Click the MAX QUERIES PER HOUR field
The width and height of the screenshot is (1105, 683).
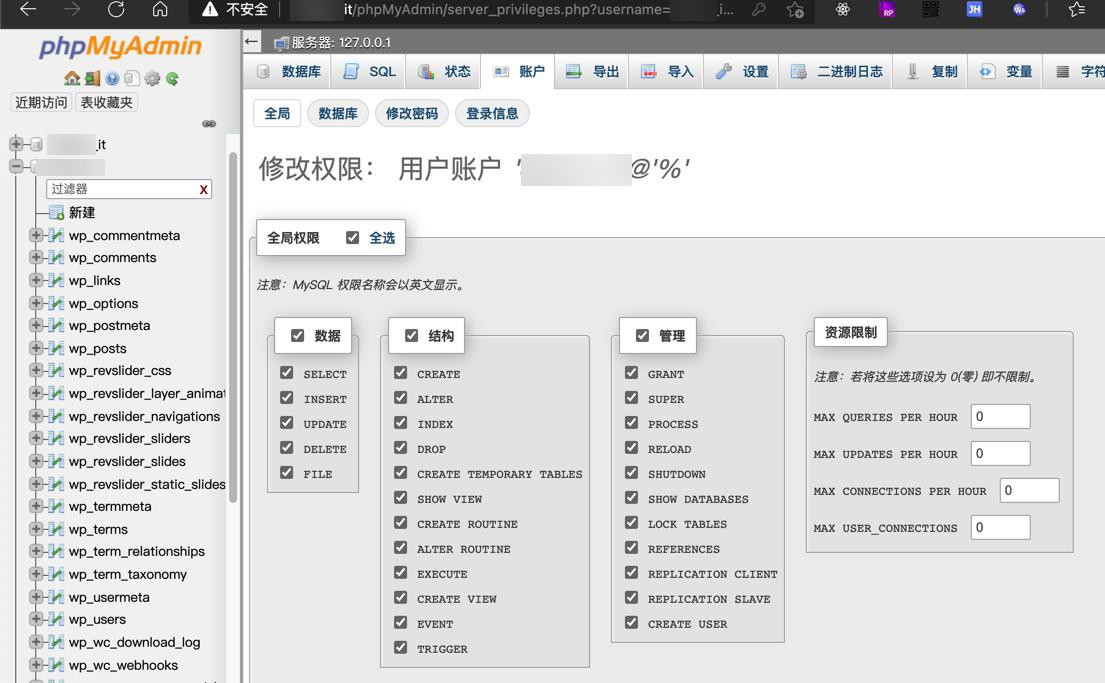1001,417
